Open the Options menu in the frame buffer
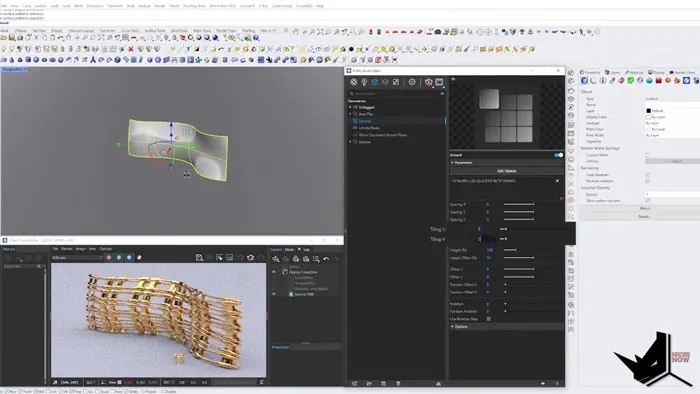Screen dimensions: 700x394 click(x=105, y=249)
